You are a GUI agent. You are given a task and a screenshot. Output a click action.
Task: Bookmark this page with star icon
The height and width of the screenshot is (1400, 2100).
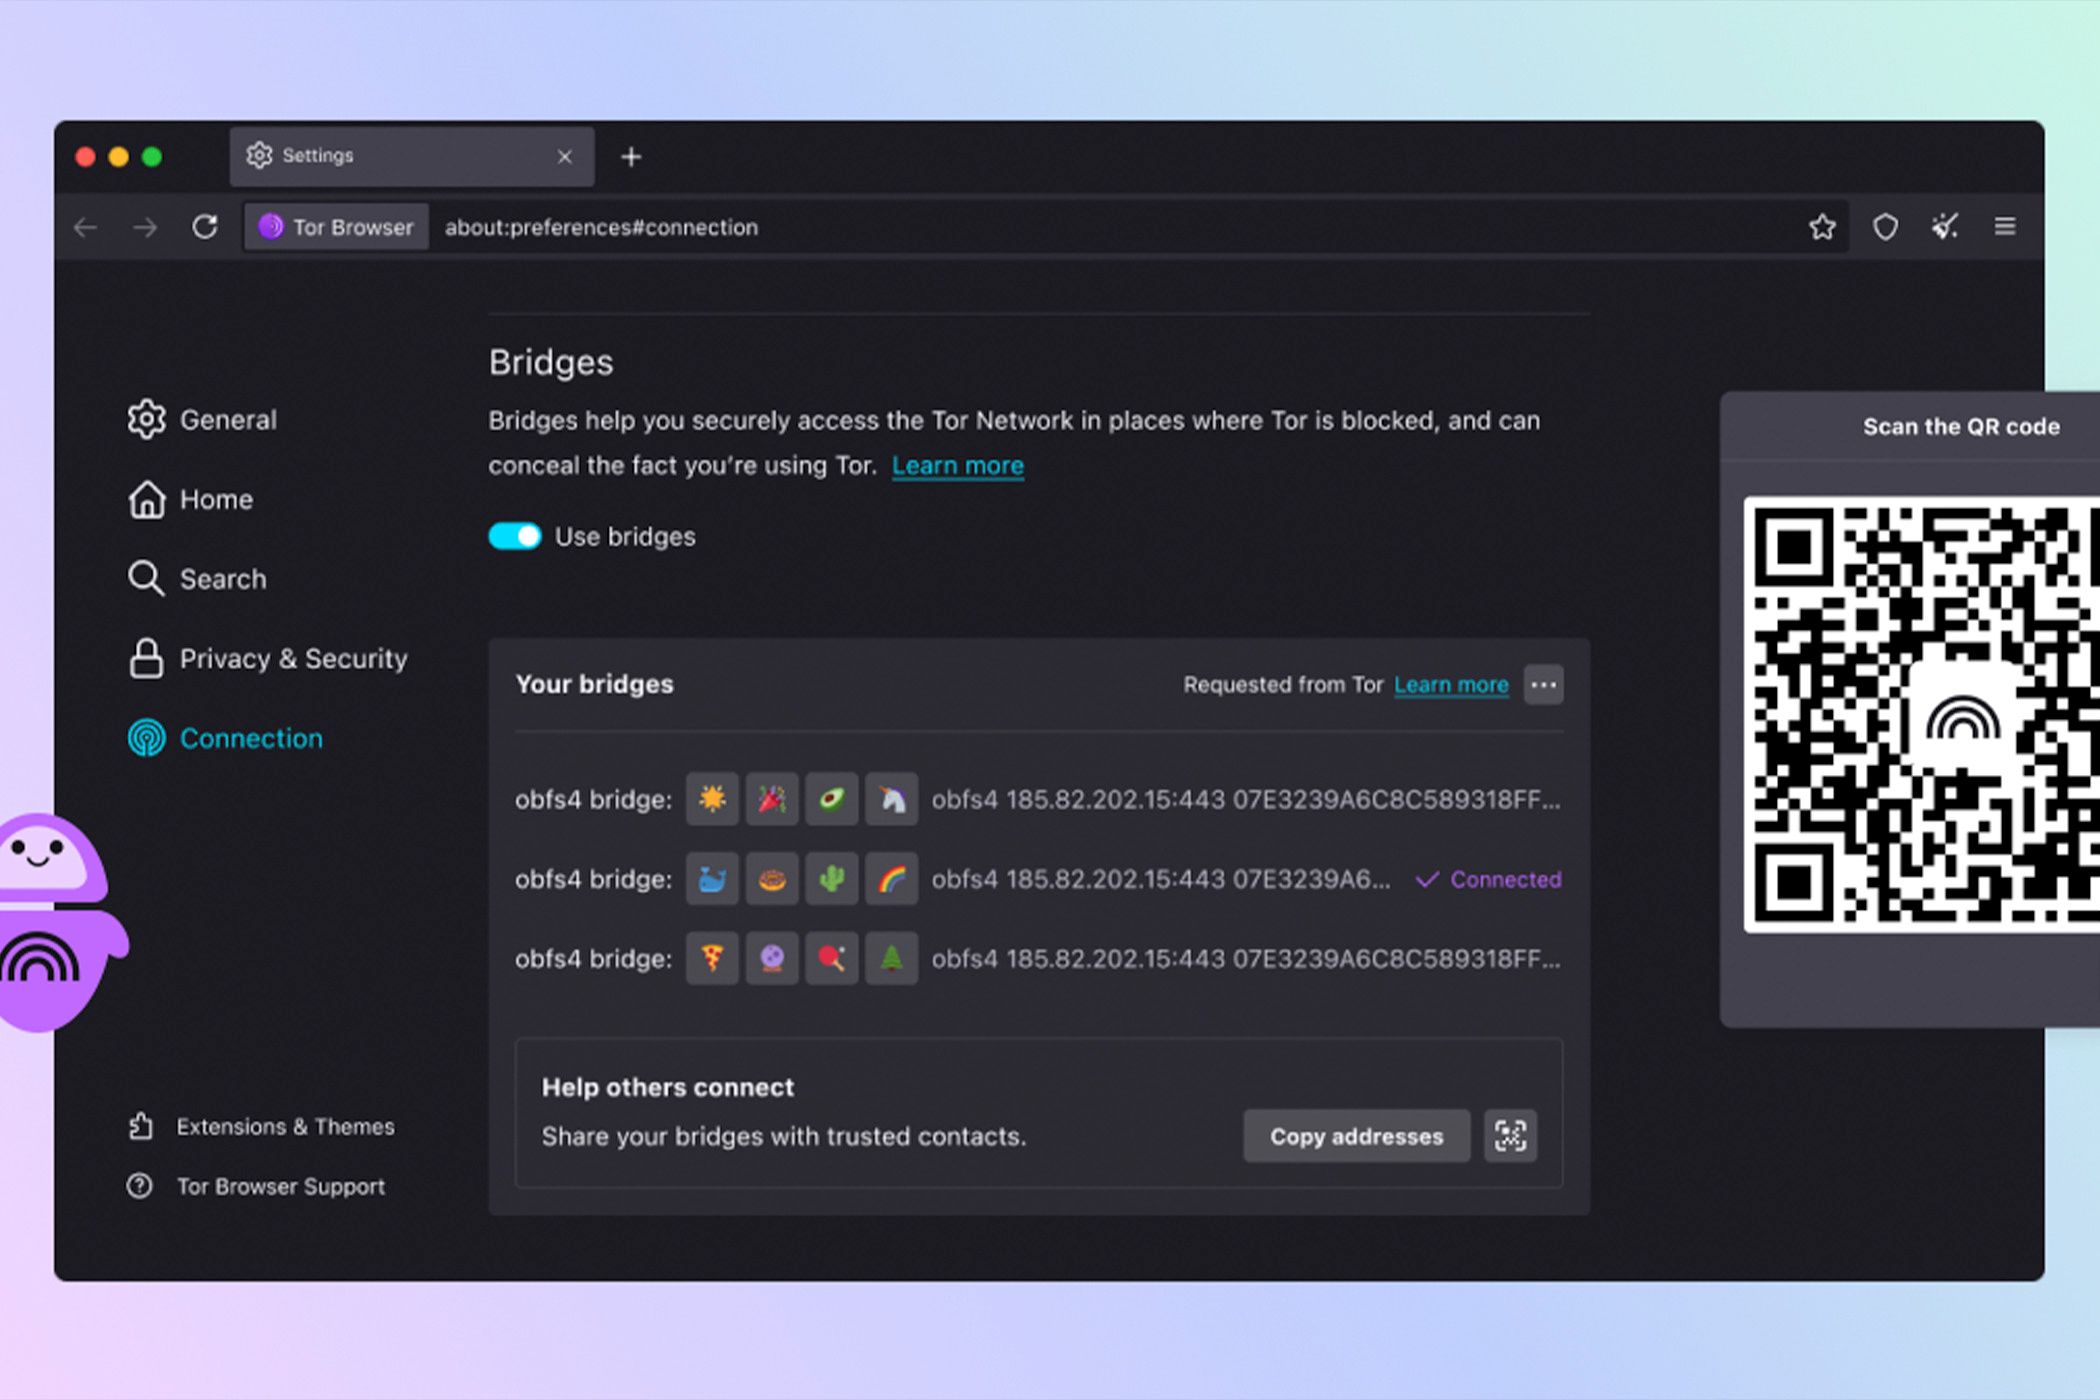1822,227
